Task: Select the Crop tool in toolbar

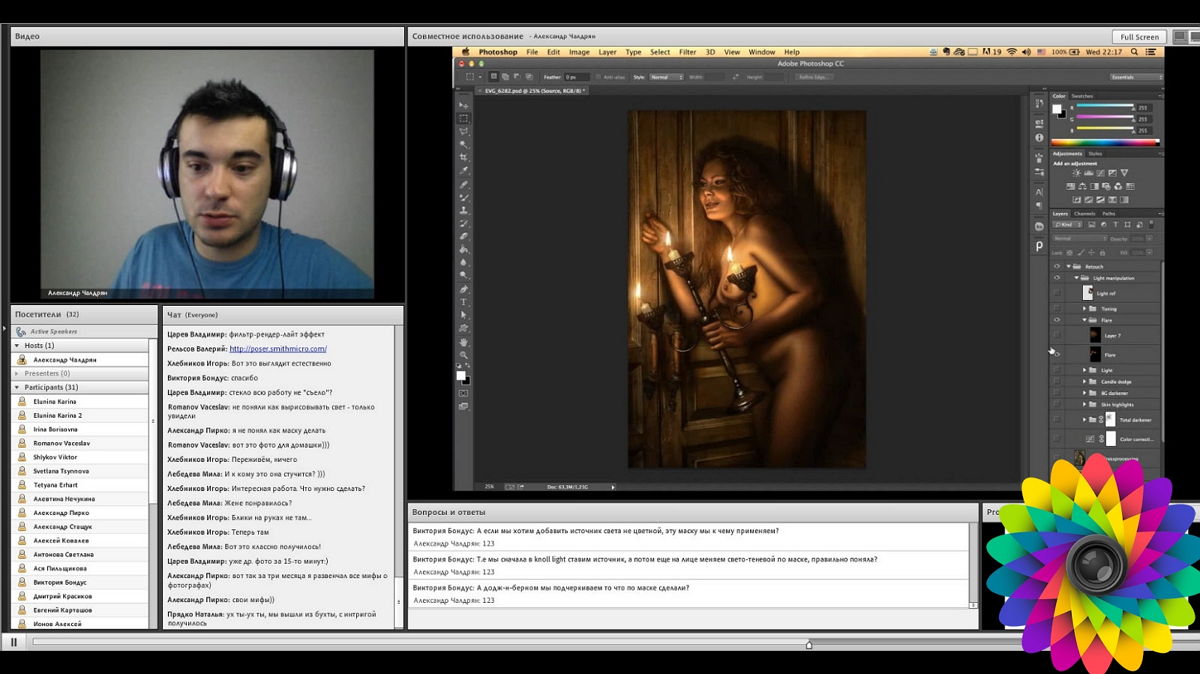Action: click(463, 158)
